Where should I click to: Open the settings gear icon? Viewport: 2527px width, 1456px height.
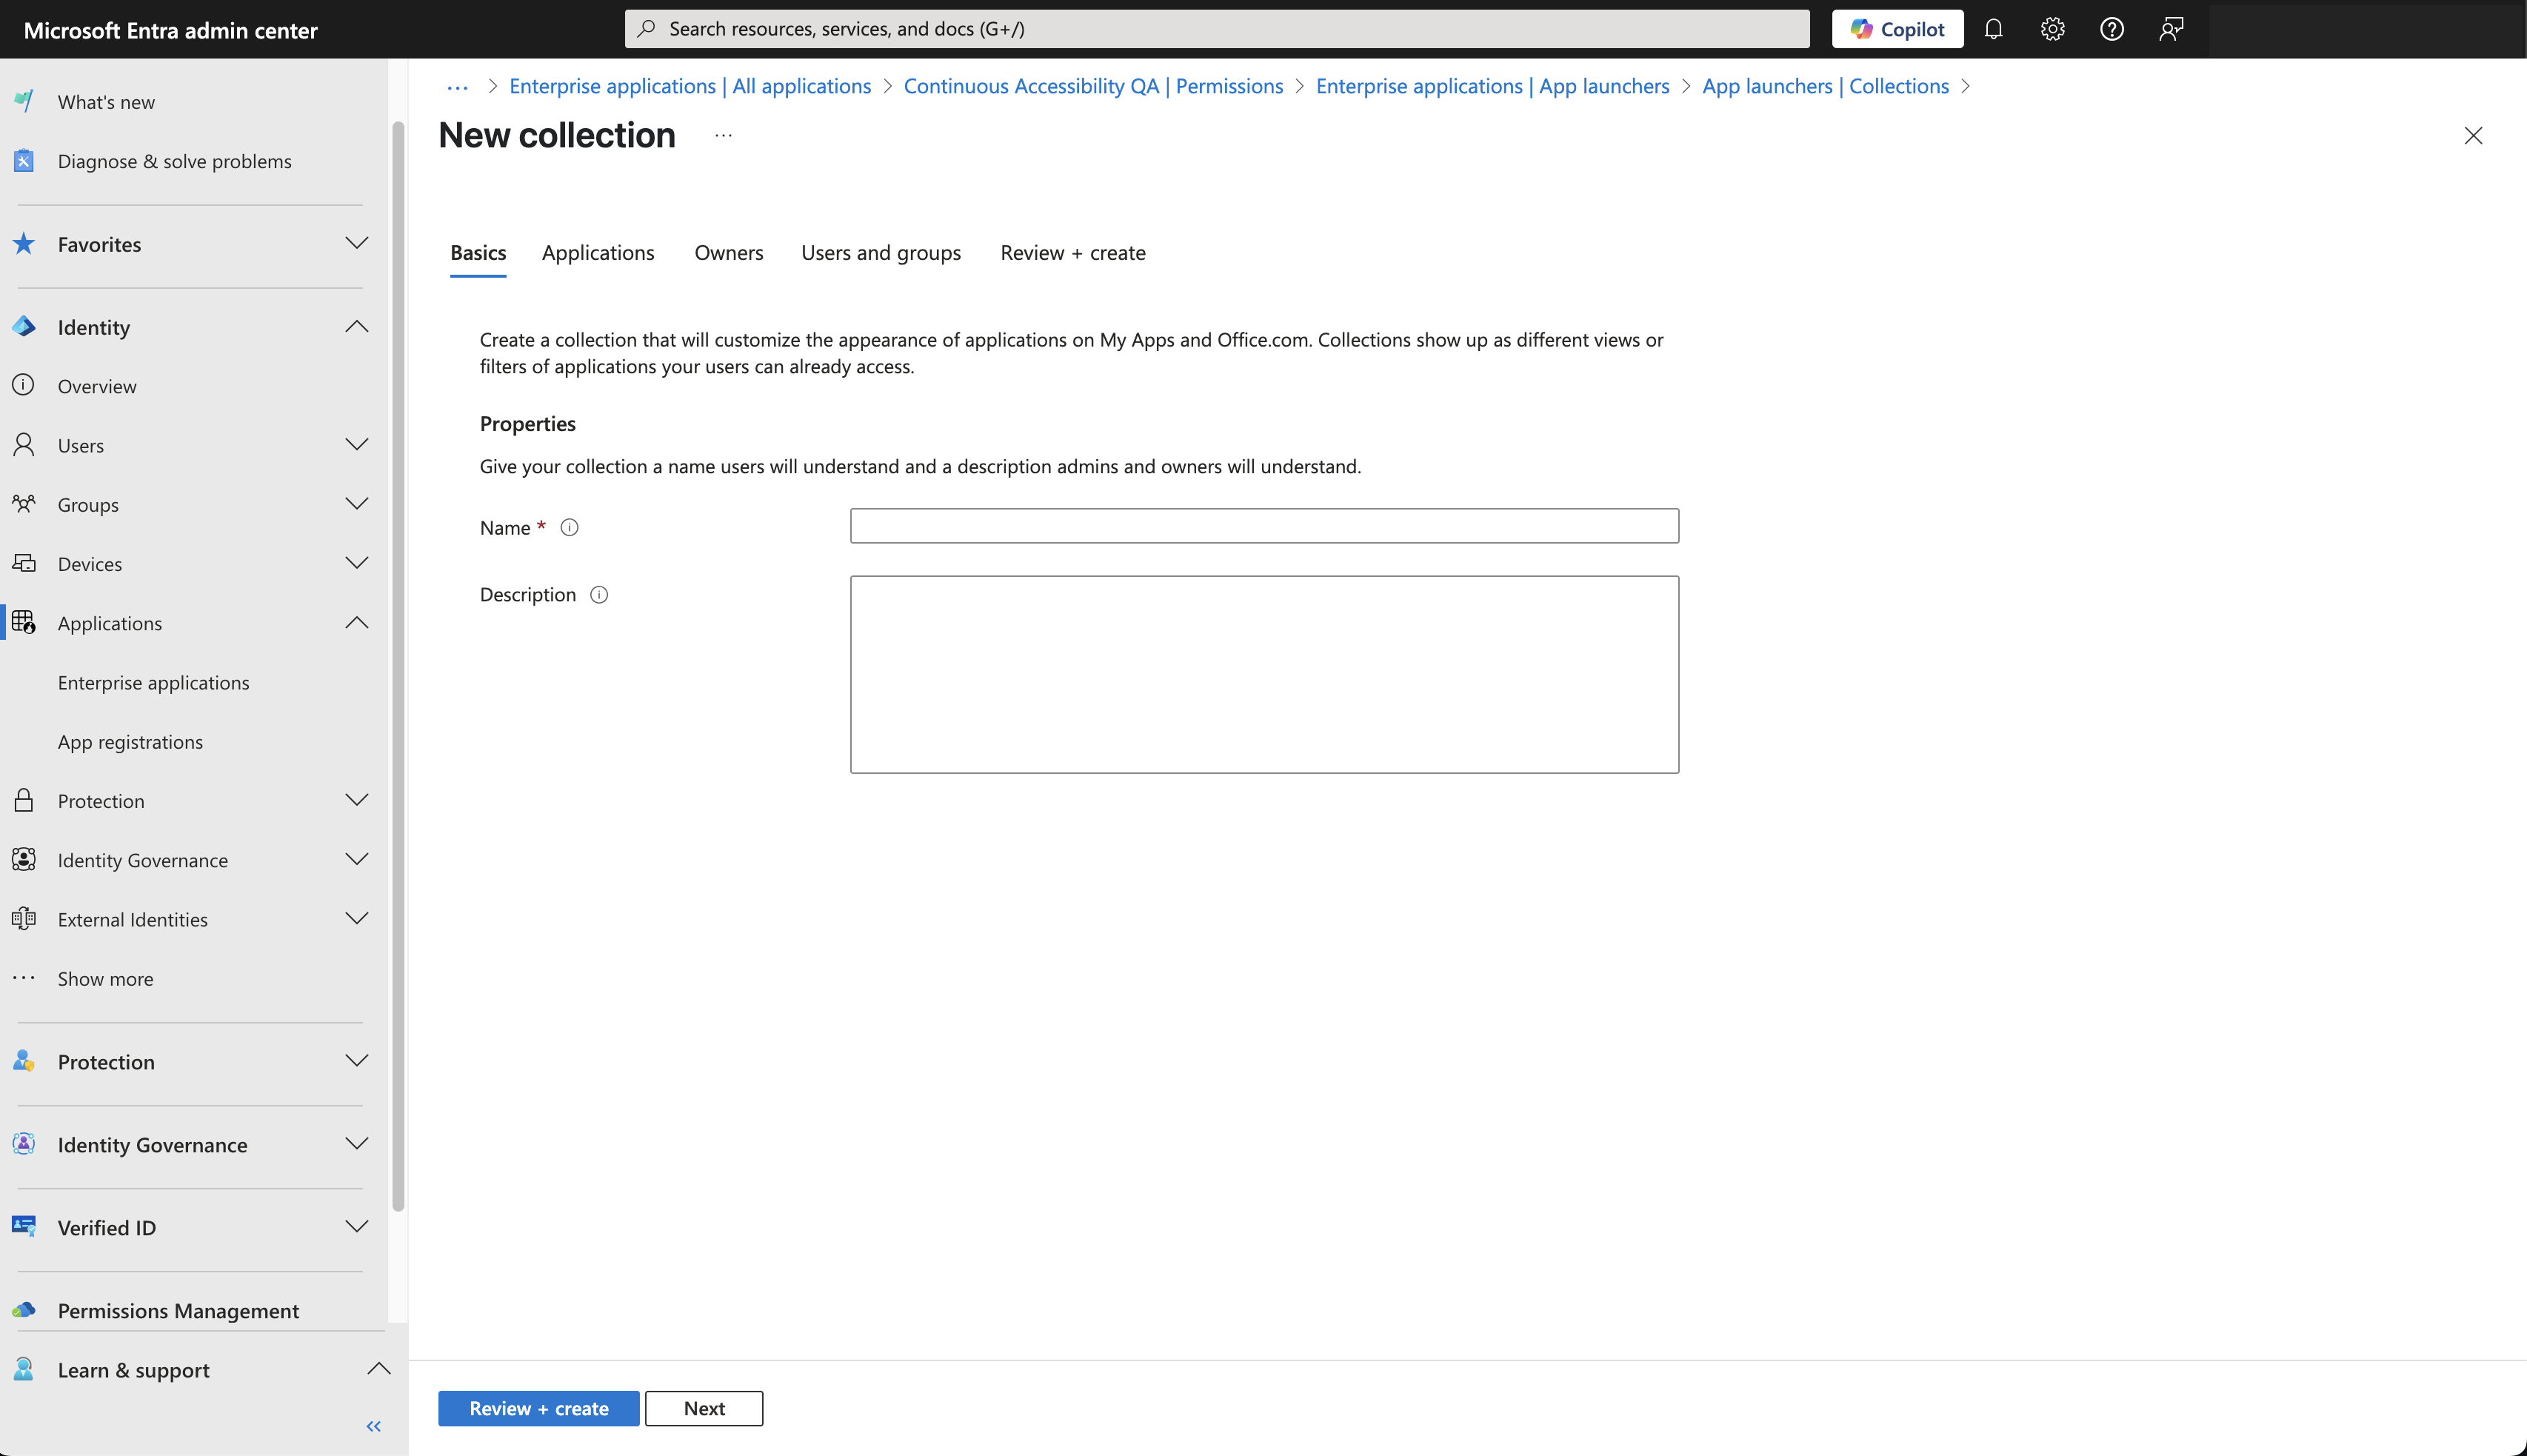pos(2052,29)
